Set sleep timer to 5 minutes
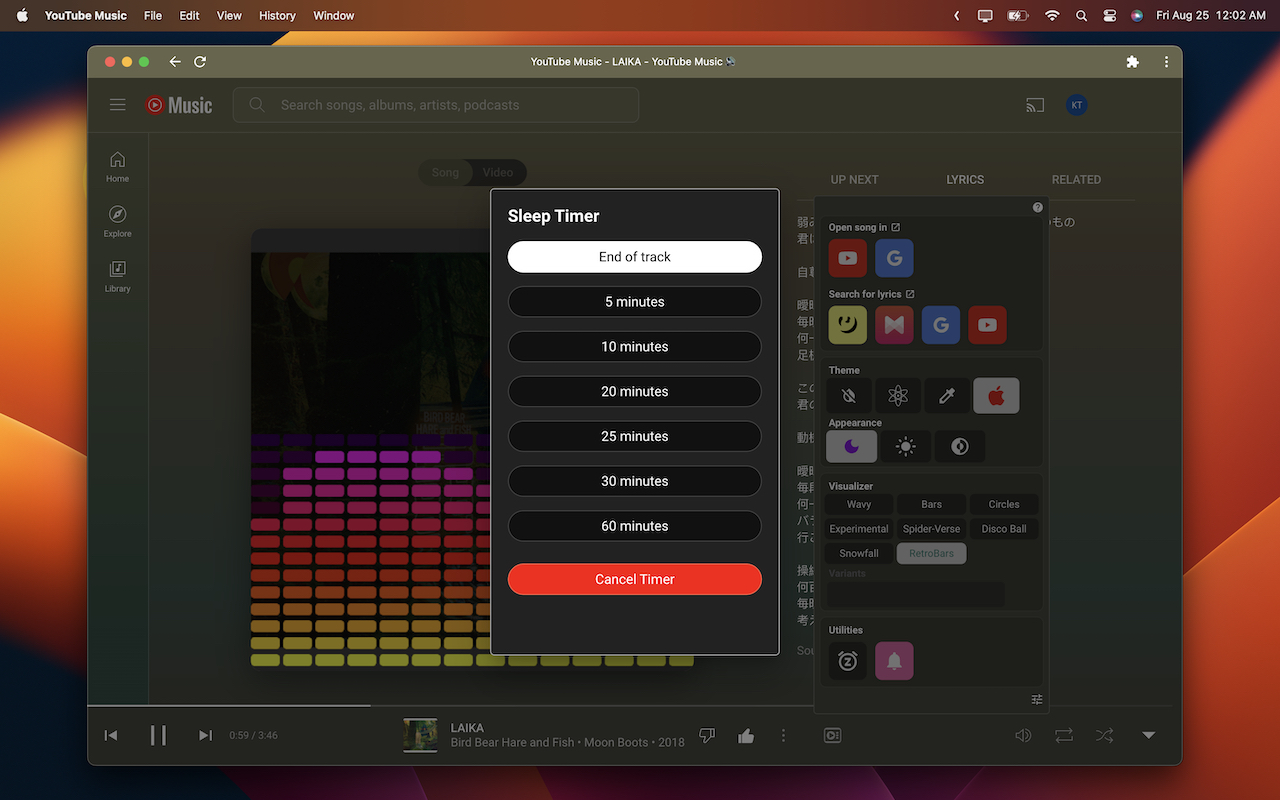The height and width of the screenshot is (800, 1280). pyautogui.click(x=635, y=302)
